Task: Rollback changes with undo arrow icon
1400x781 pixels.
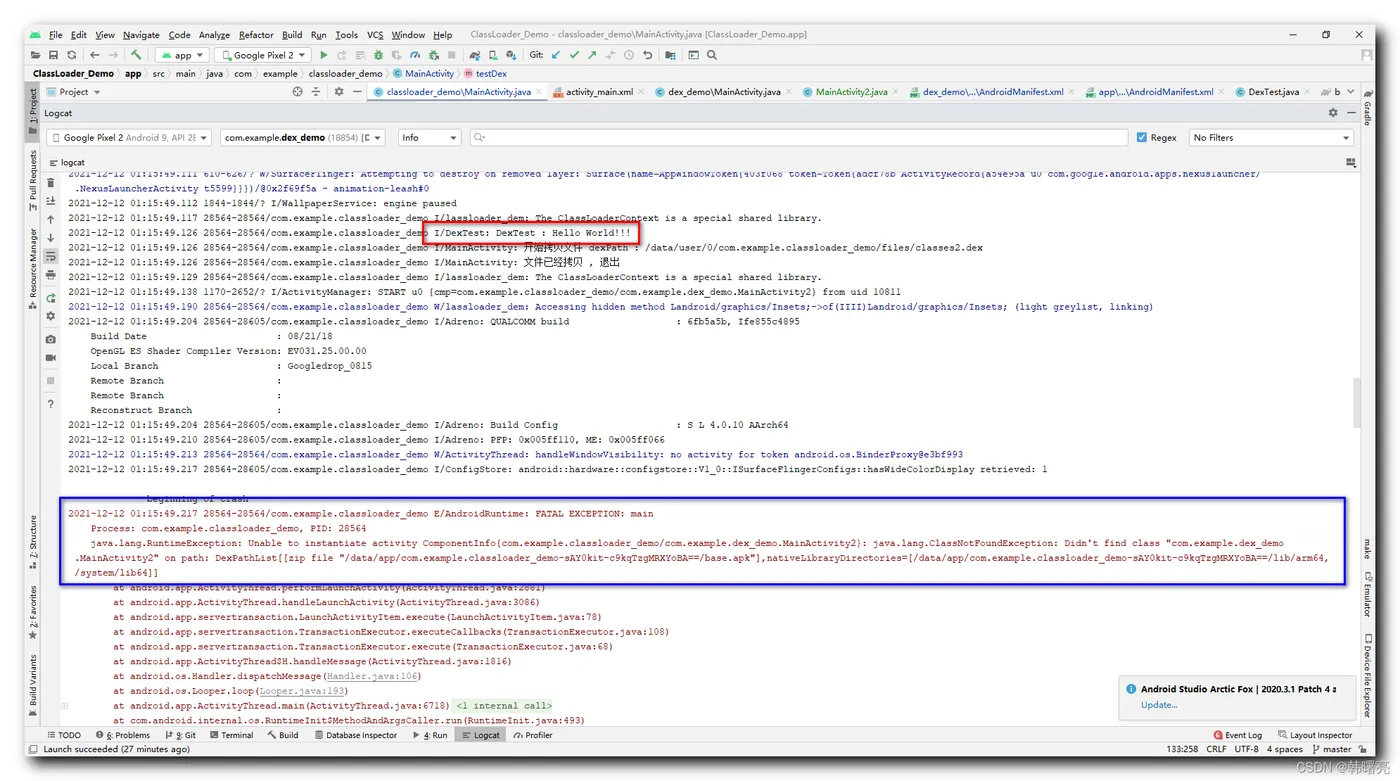Action: [647, 55]
